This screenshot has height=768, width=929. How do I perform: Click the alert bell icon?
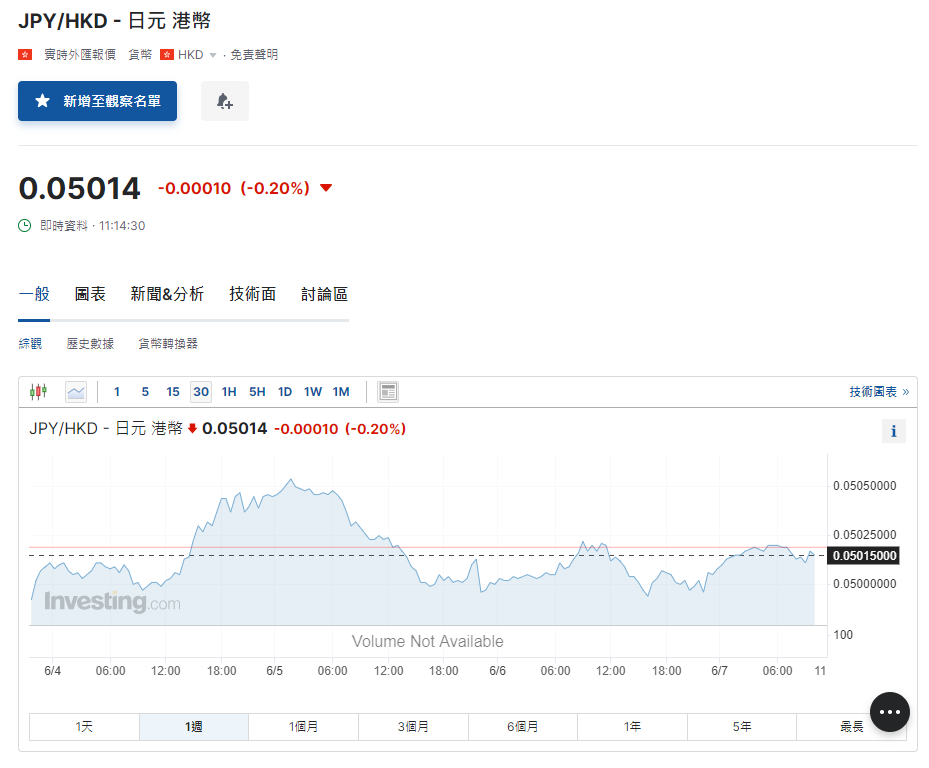pyautogui.click(x=224, y=101)
